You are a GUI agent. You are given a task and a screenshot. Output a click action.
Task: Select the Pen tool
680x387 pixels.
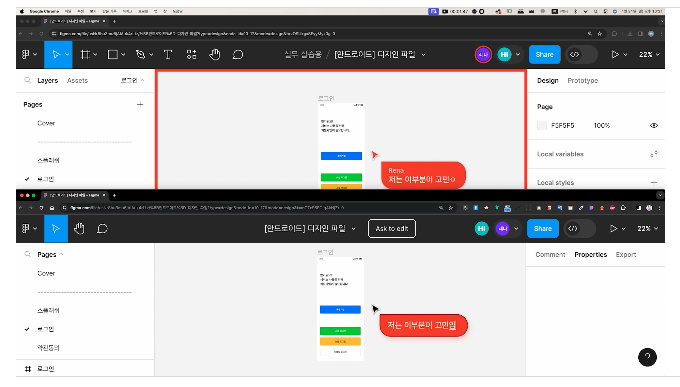tap(140, 55)
